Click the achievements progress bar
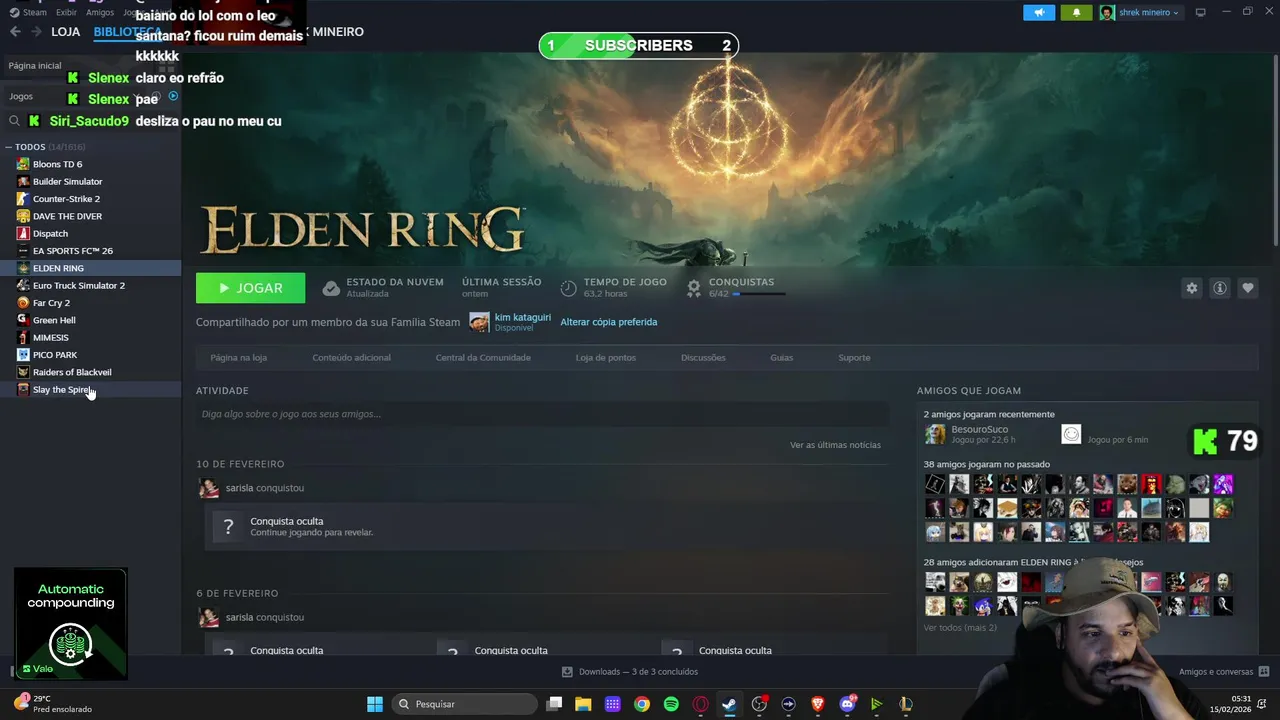1280x720 pixels. pyautogui.click(x=759, y=294)
